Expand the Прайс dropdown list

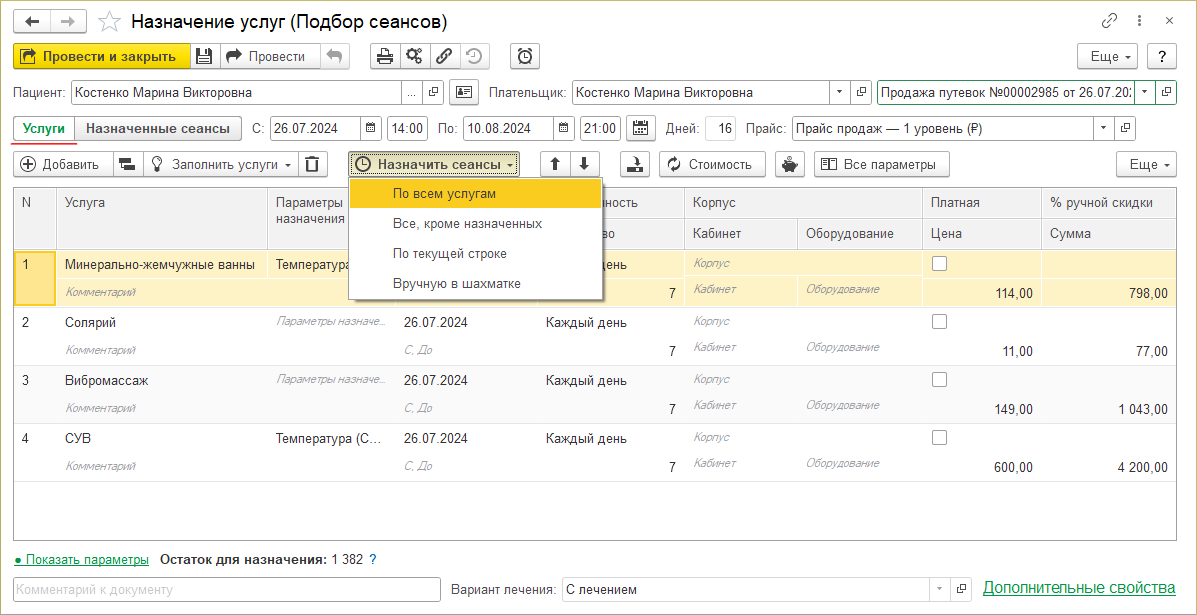pyautogui.click(x=1105, y=128)
